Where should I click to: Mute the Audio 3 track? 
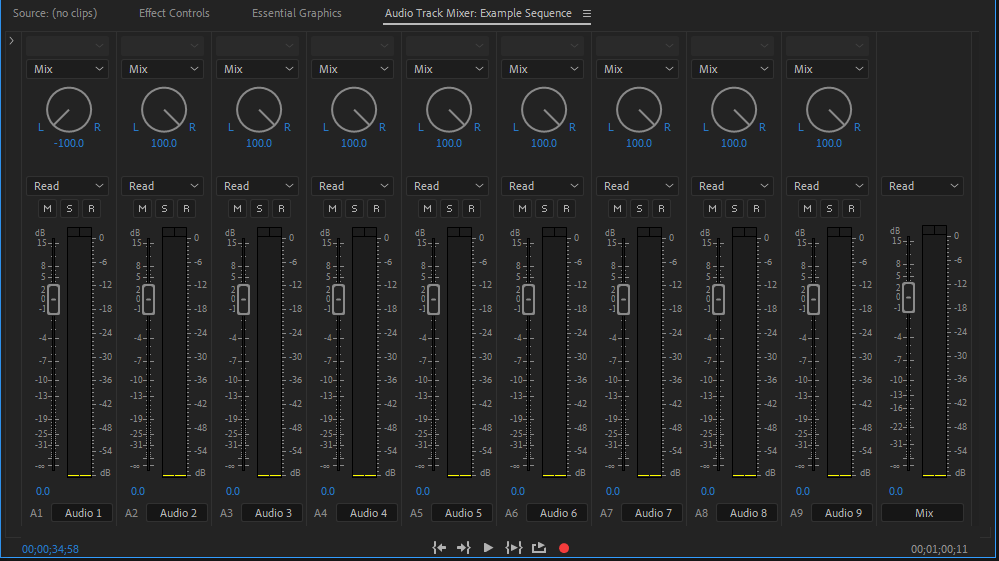coord(237,208)
